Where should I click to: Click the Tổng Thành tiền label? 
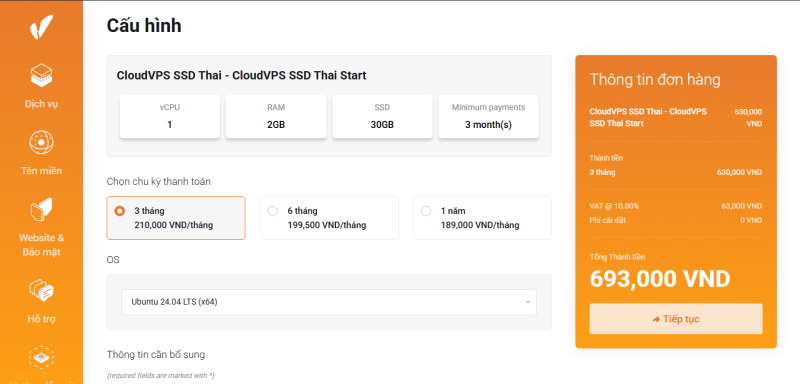pyautogui.click(x=617, y=257)
